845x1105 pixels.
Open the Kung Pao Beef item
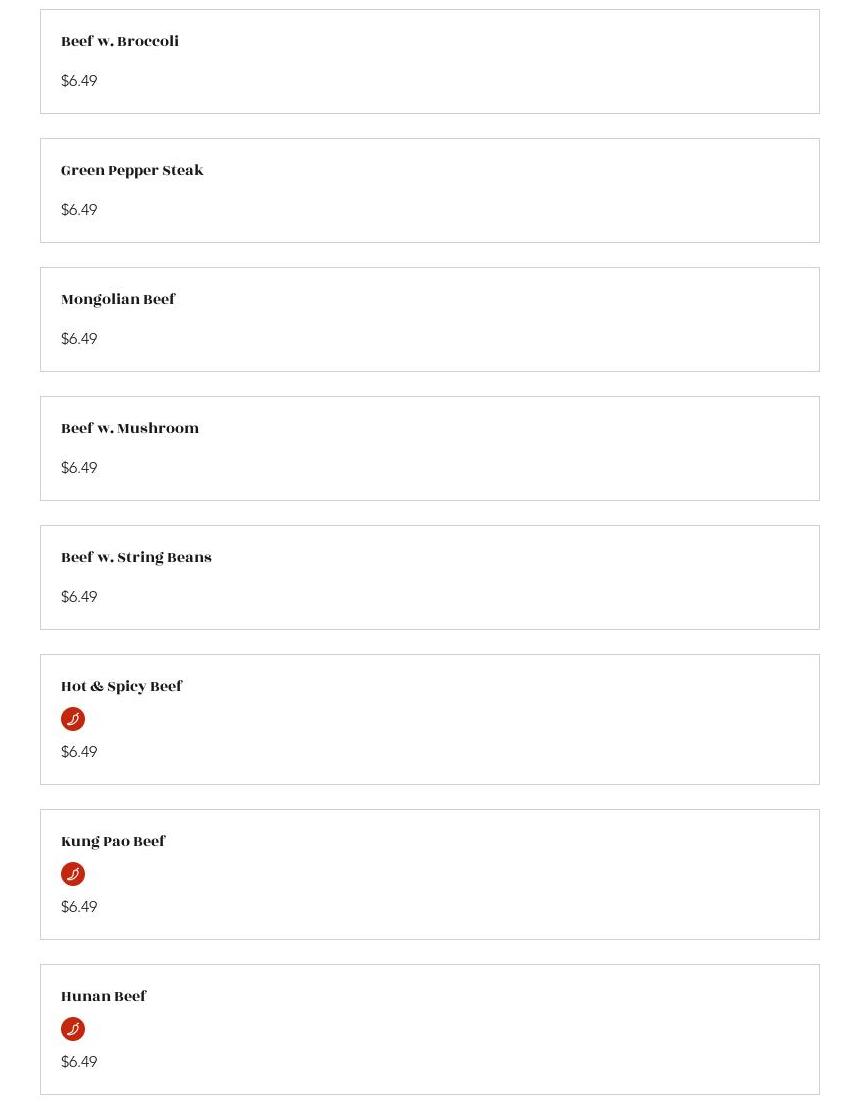click(113, 842)
